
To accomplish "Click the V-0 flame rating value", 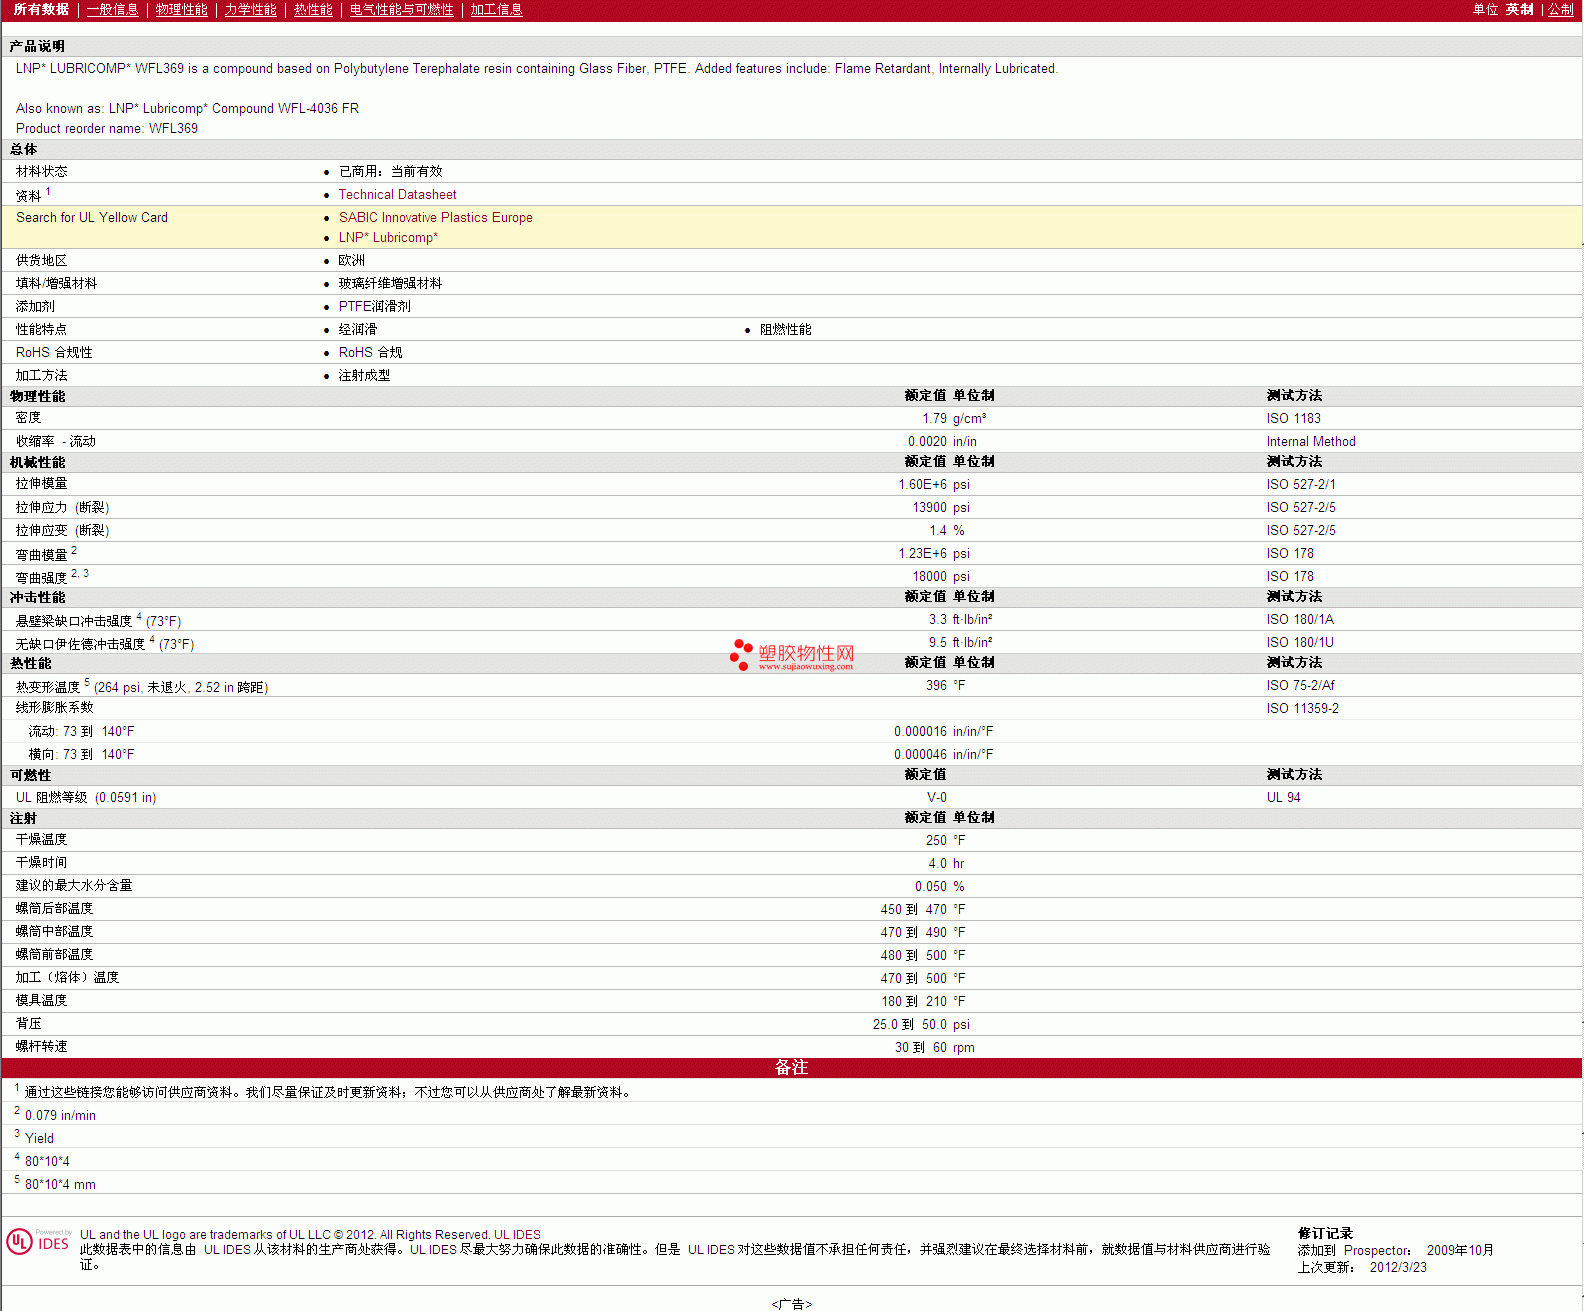I will click(936, 798).
